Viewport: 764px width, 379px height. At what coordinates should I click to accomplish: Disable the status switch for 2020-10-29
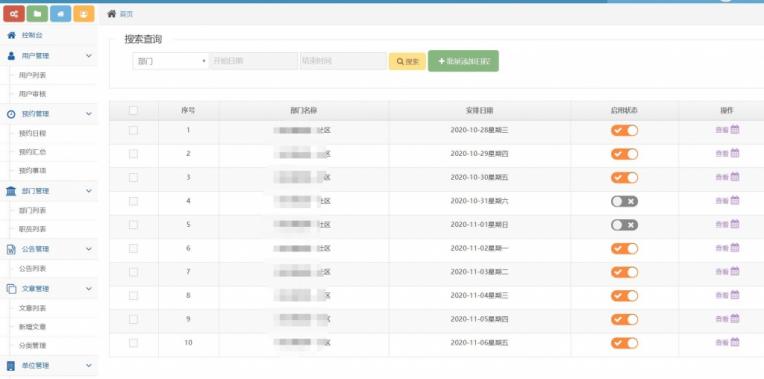[x=624, y=154]
